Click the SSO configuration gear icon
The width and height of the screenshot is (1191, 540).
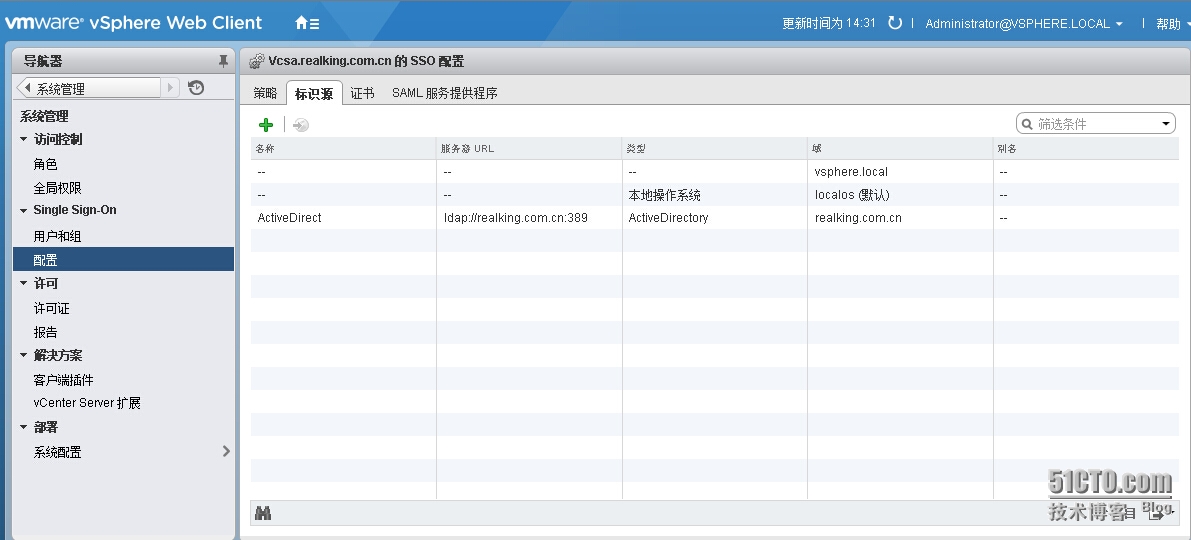[x=257, y=62]
